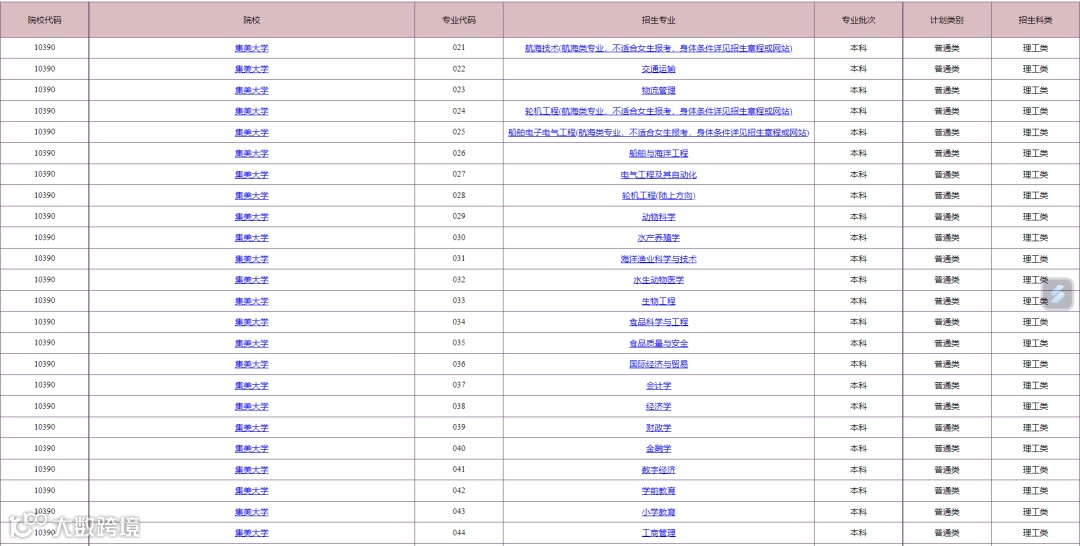This screenshot has width=1080, height=546.
Task: Select major code 037 cell
Action: [459, 385]
